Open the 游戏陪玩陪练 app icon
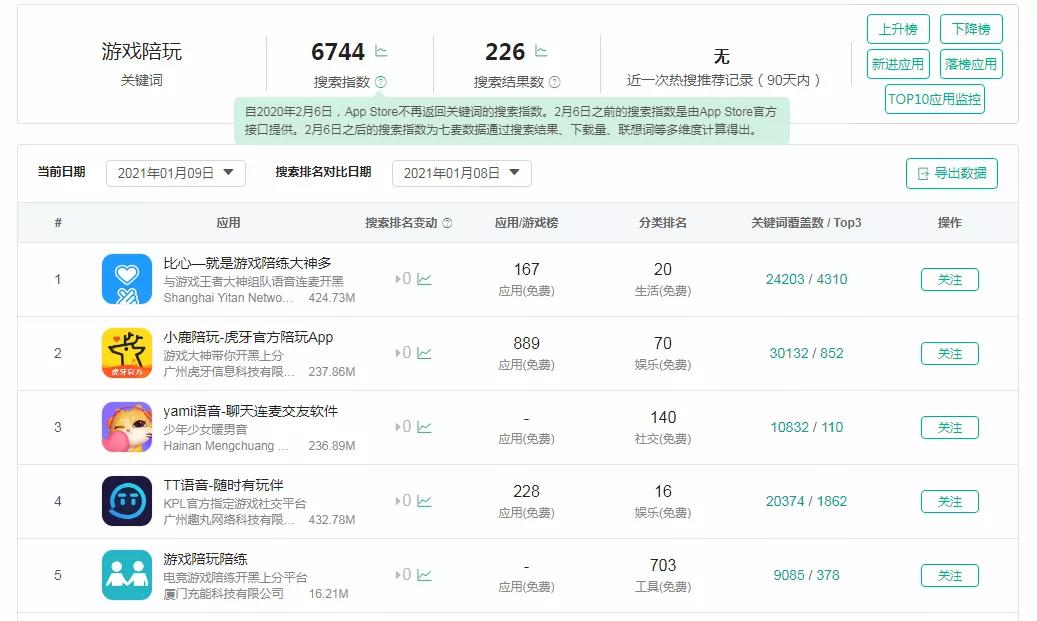The image size is (1037, 621). pyautogui.click(x=127, y=575)
